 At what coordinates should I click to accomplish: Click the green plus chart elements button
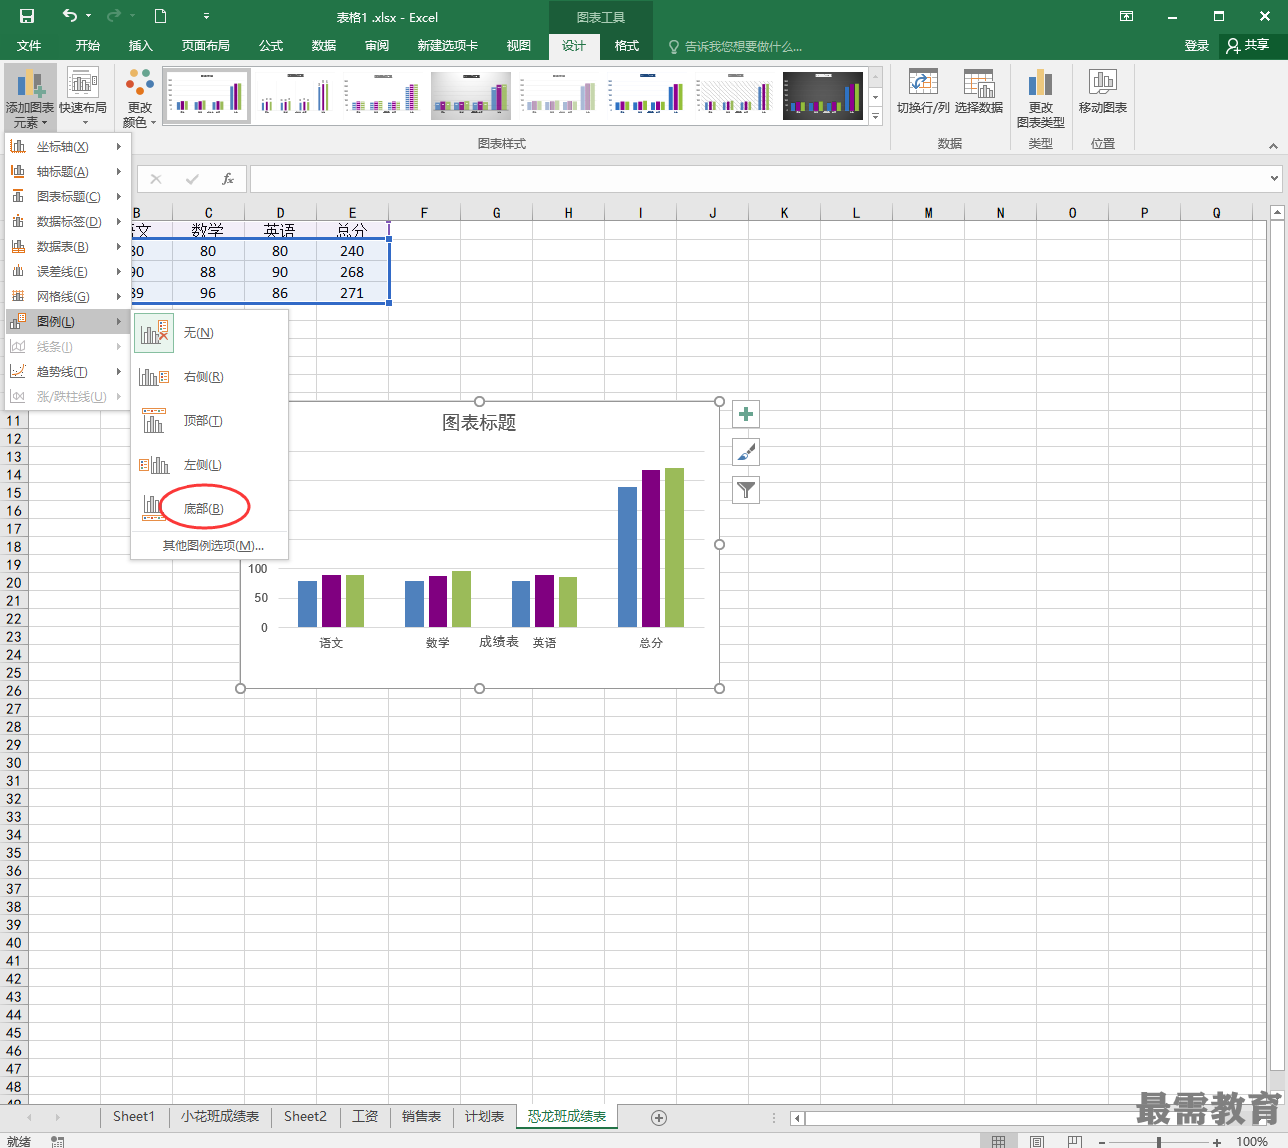746,414
